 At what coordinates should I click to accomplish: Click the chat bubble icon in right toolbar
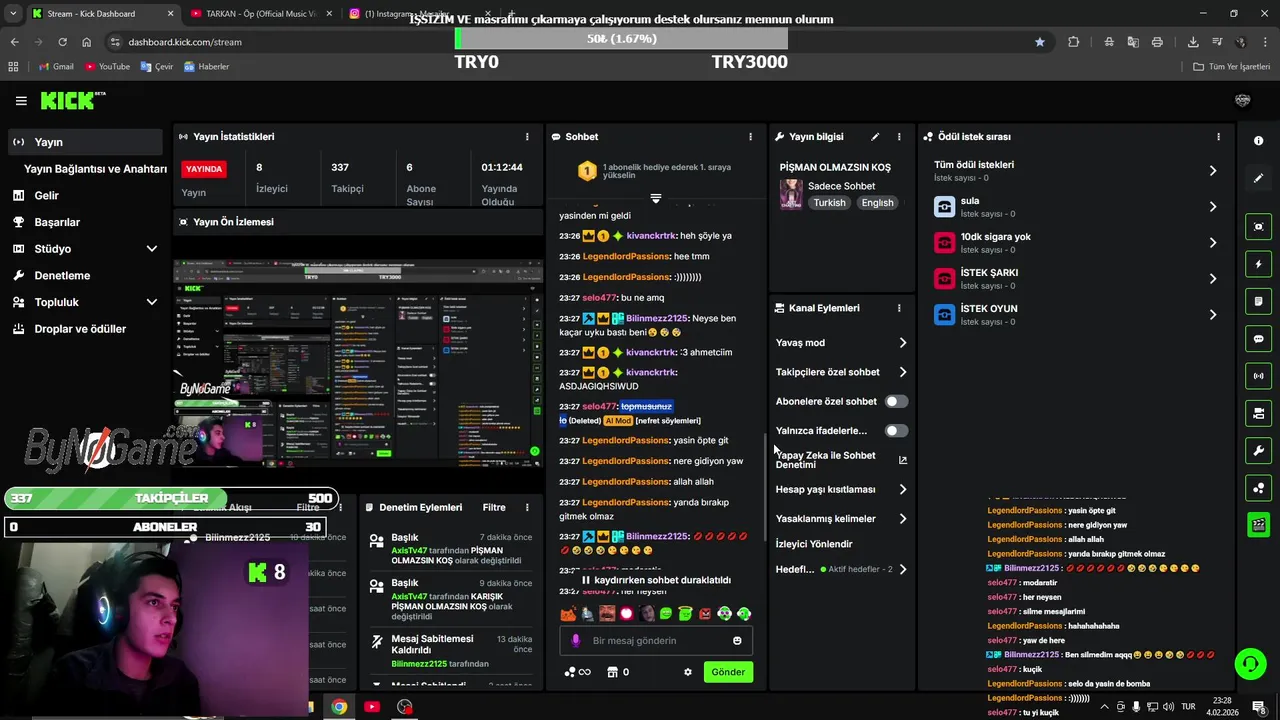tap(1258, 339)
